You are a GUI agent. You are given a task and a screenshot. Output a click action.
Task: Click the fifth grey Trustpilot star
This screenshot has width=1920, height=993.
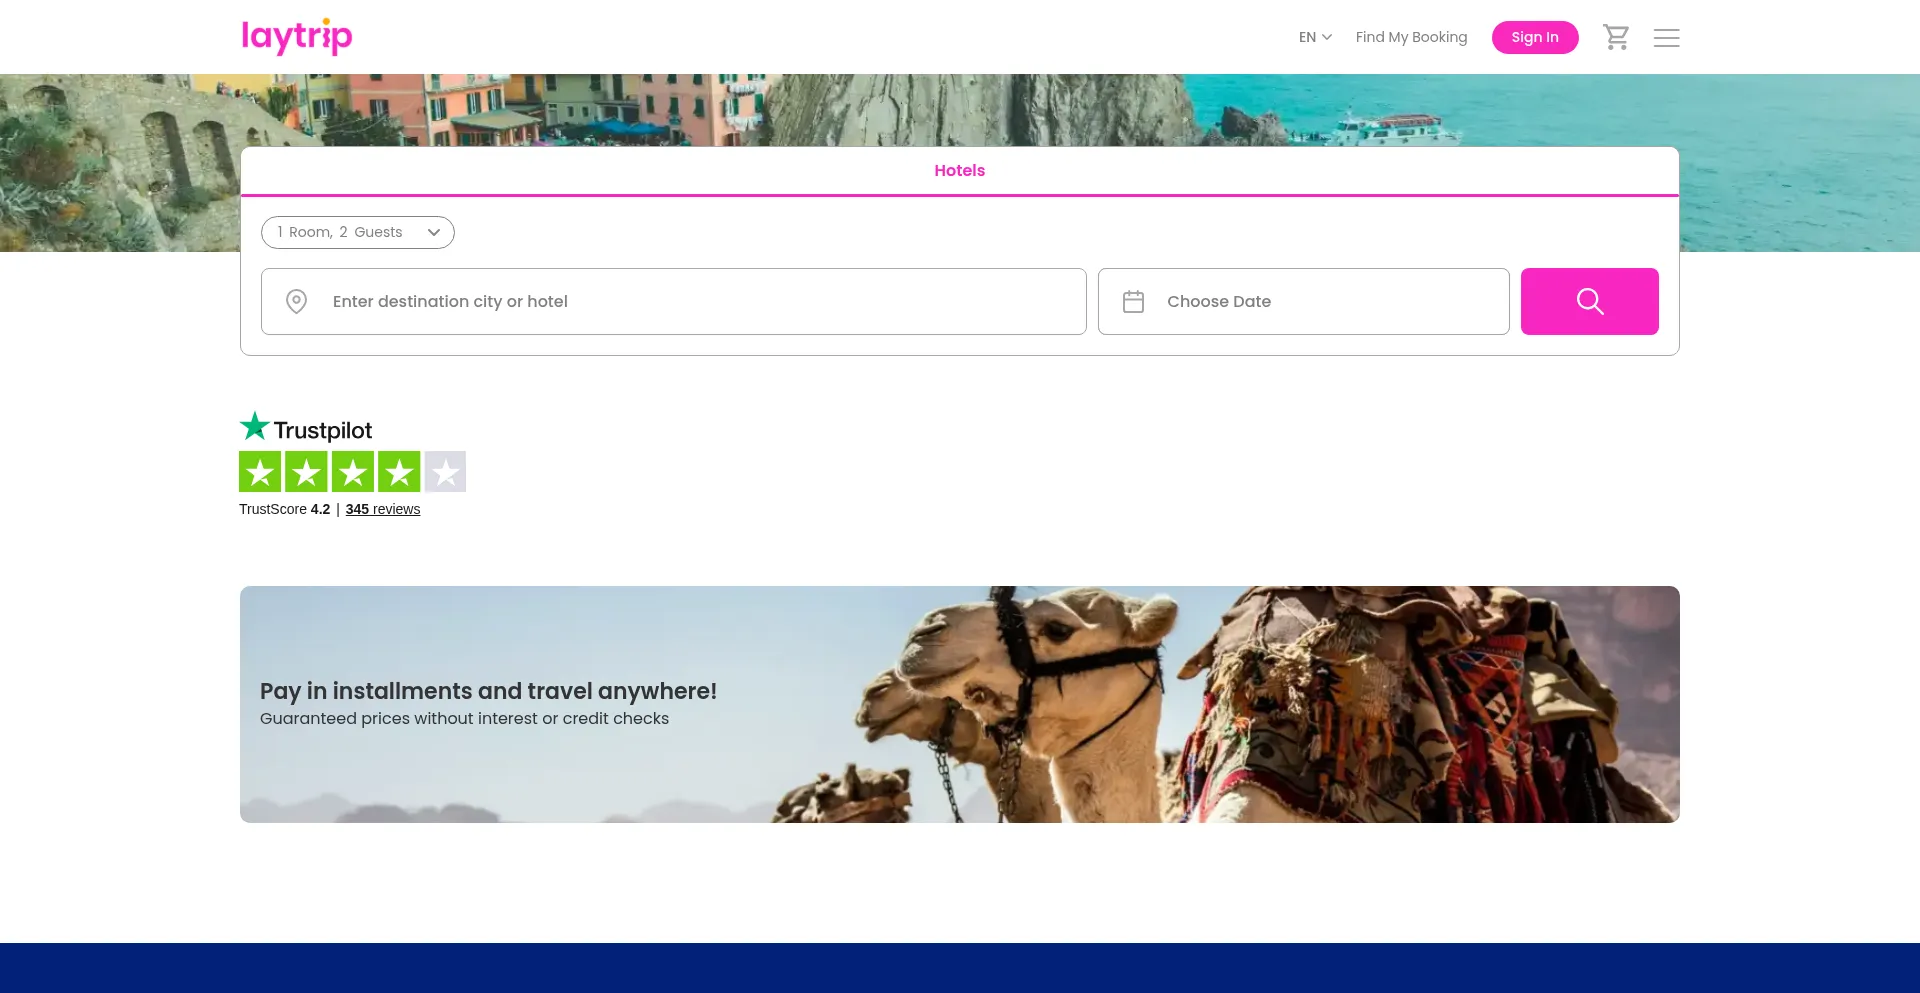point(445,472)
